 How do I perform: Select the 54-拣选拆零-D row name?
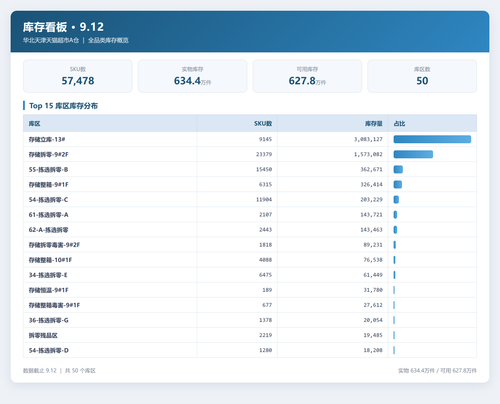[49, 350]
